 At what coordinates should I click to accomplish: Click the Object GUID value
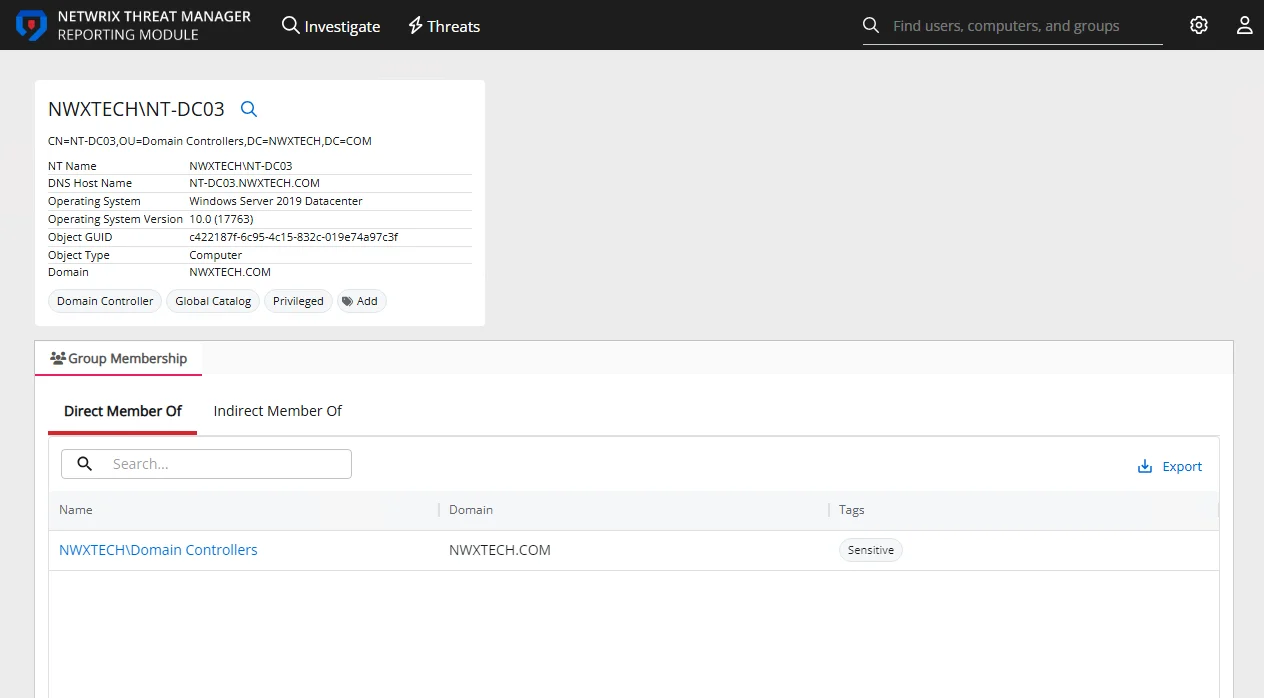tap(294, 237)
